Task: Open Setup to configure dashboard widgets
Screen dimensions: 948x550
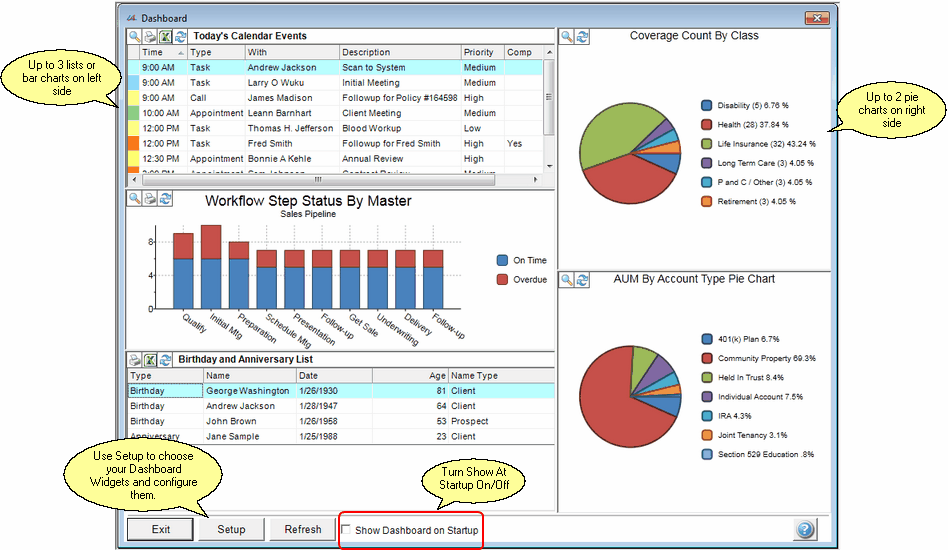Action: 231,530
